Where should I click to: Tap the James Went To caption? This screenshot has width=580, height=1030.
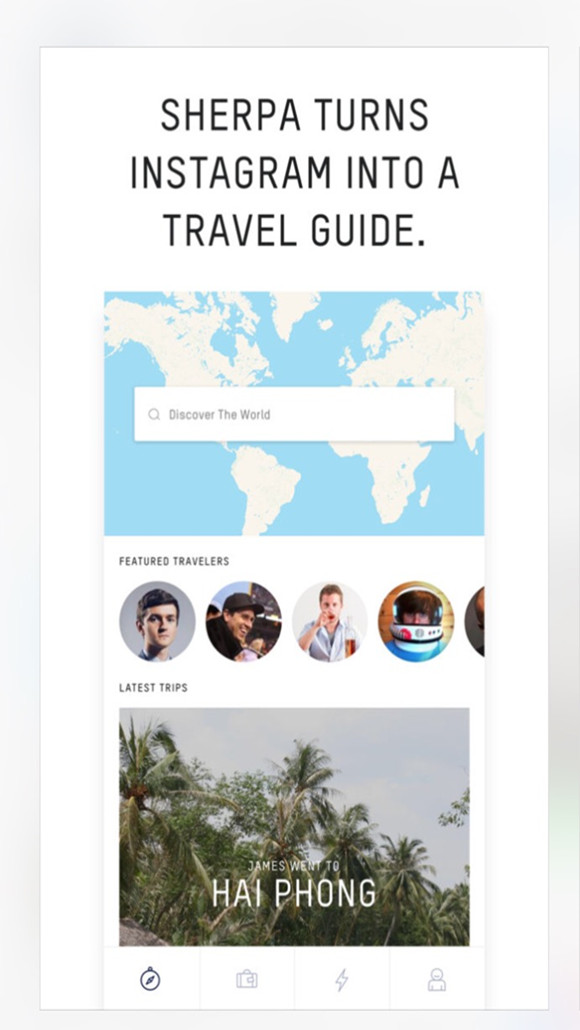coord(294,865)
